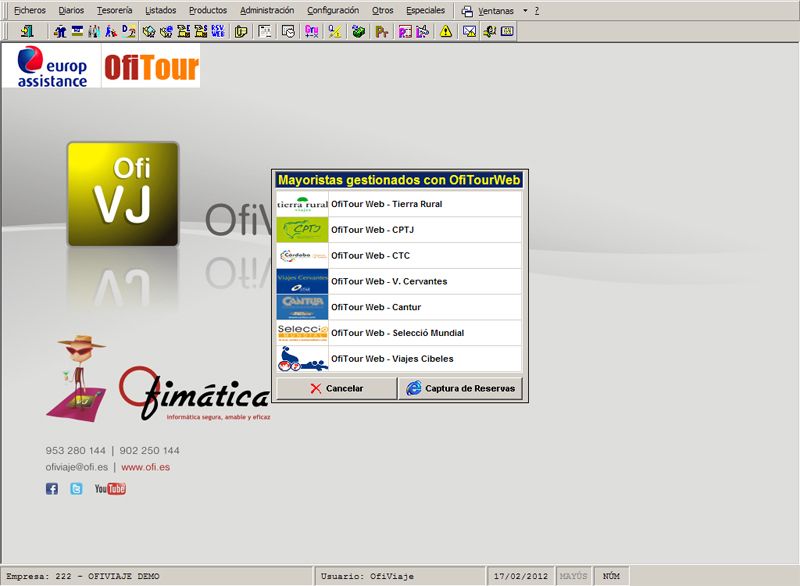
Task: Click the yellow box with E toolbar icon
Action: 183,32
